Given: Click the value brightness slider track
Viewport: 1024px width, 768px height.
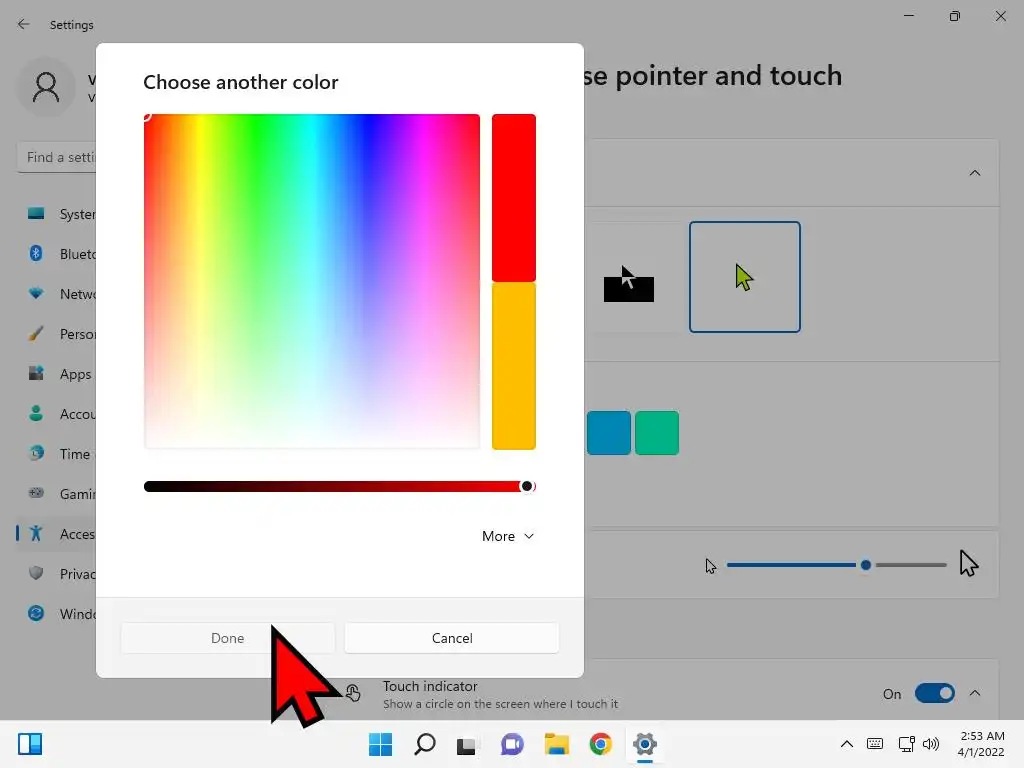Looking at the screenshot, I should (x=340, y=487).
